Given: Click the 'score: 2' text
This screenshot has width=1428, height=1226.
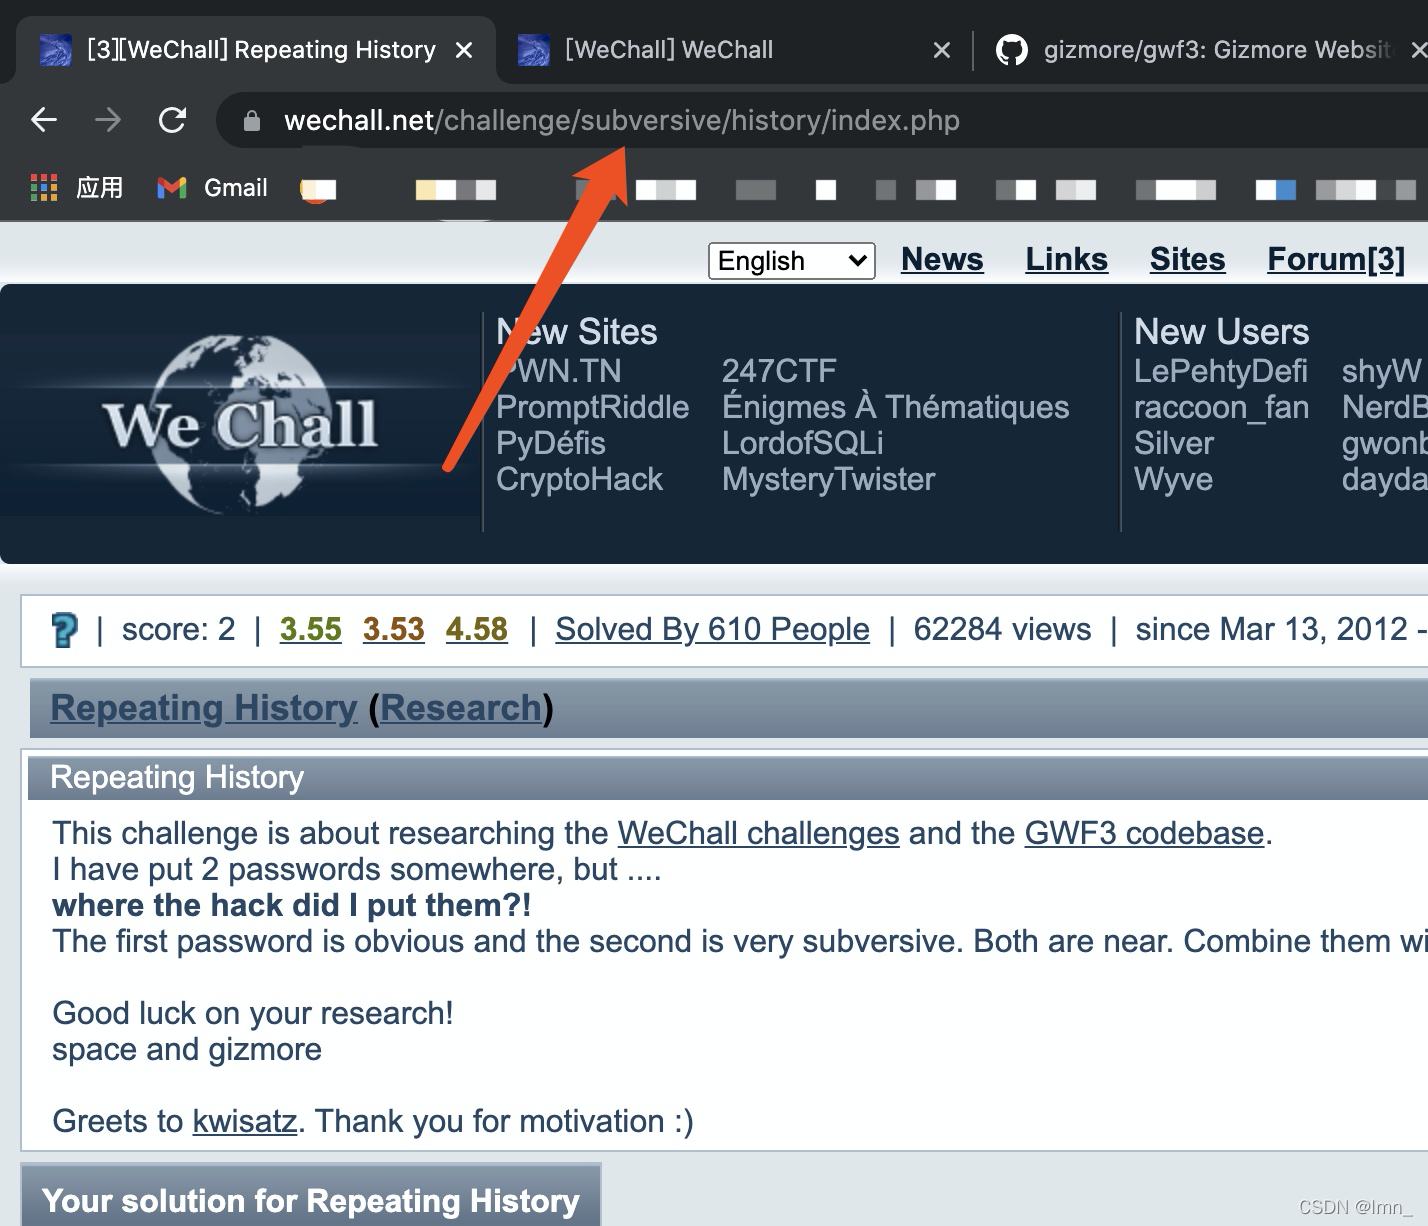Looking at the screenshot, I should [x=178, y=629].
